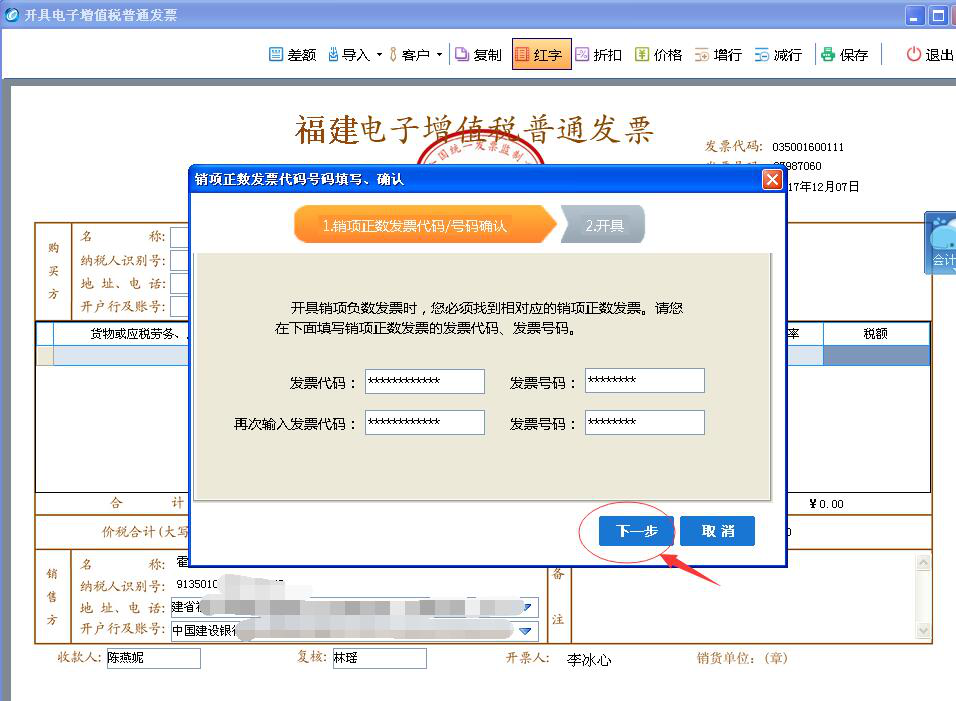The image size is (956, 701).
Task: Toggle the 红字 red-letter invoice button
Action: [x=541, y=55]
